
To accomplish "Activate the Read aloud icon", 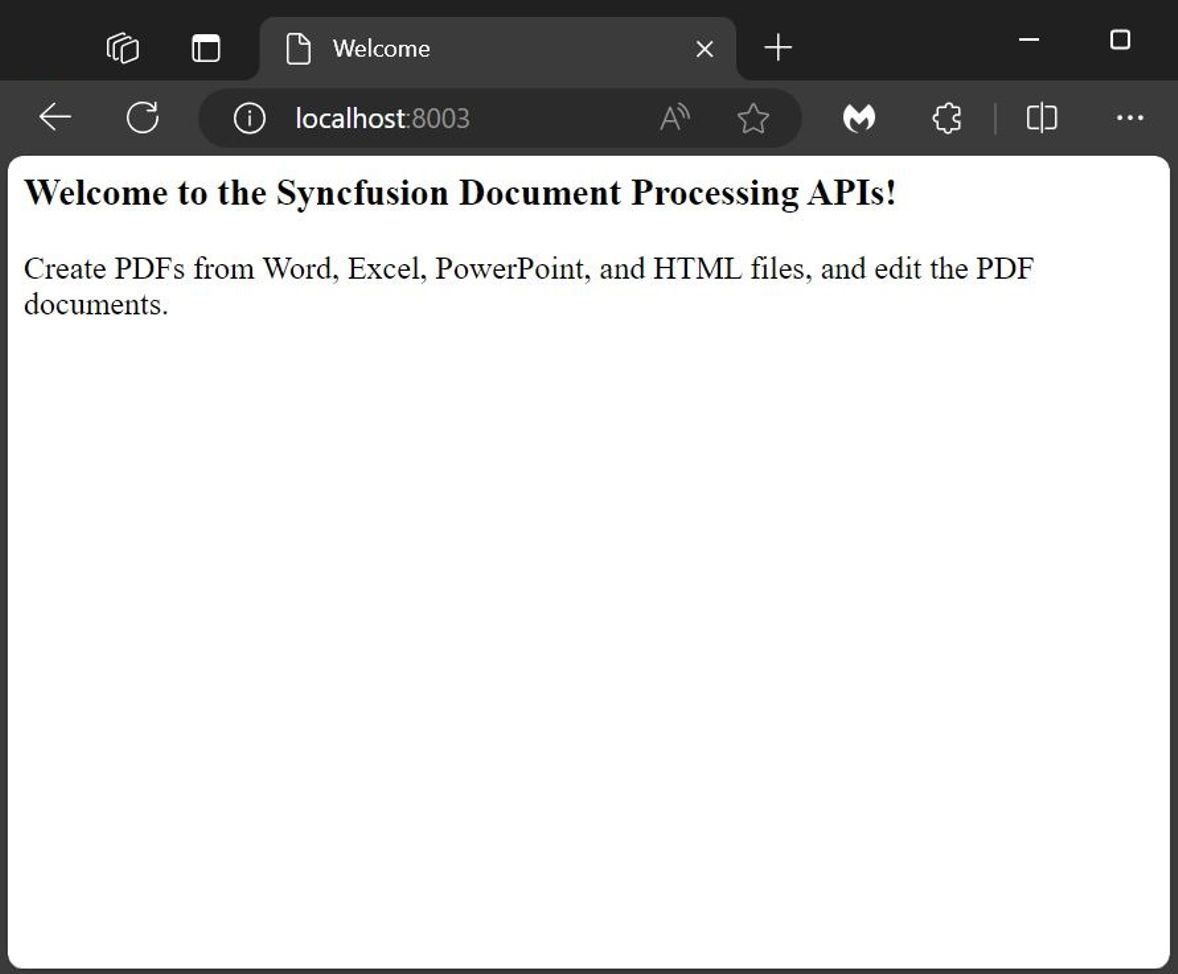I will (675, 119).
